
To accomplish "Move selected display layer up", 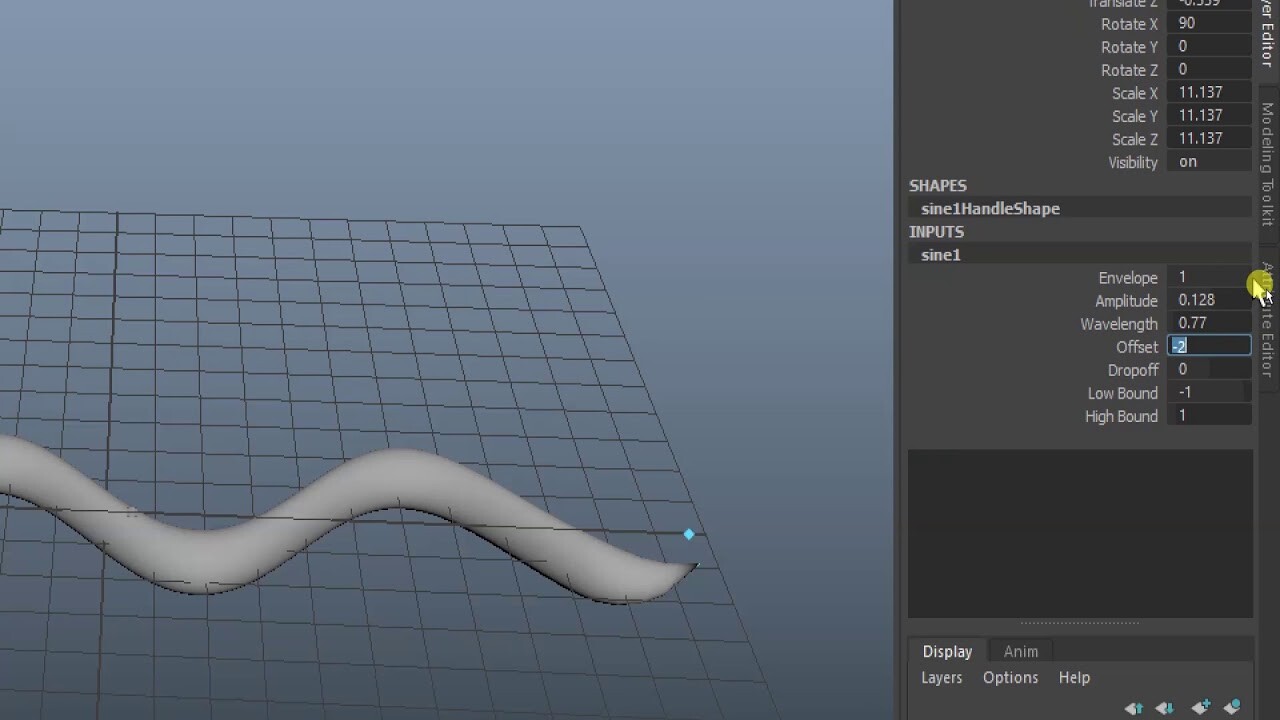I will [1134, 707].
